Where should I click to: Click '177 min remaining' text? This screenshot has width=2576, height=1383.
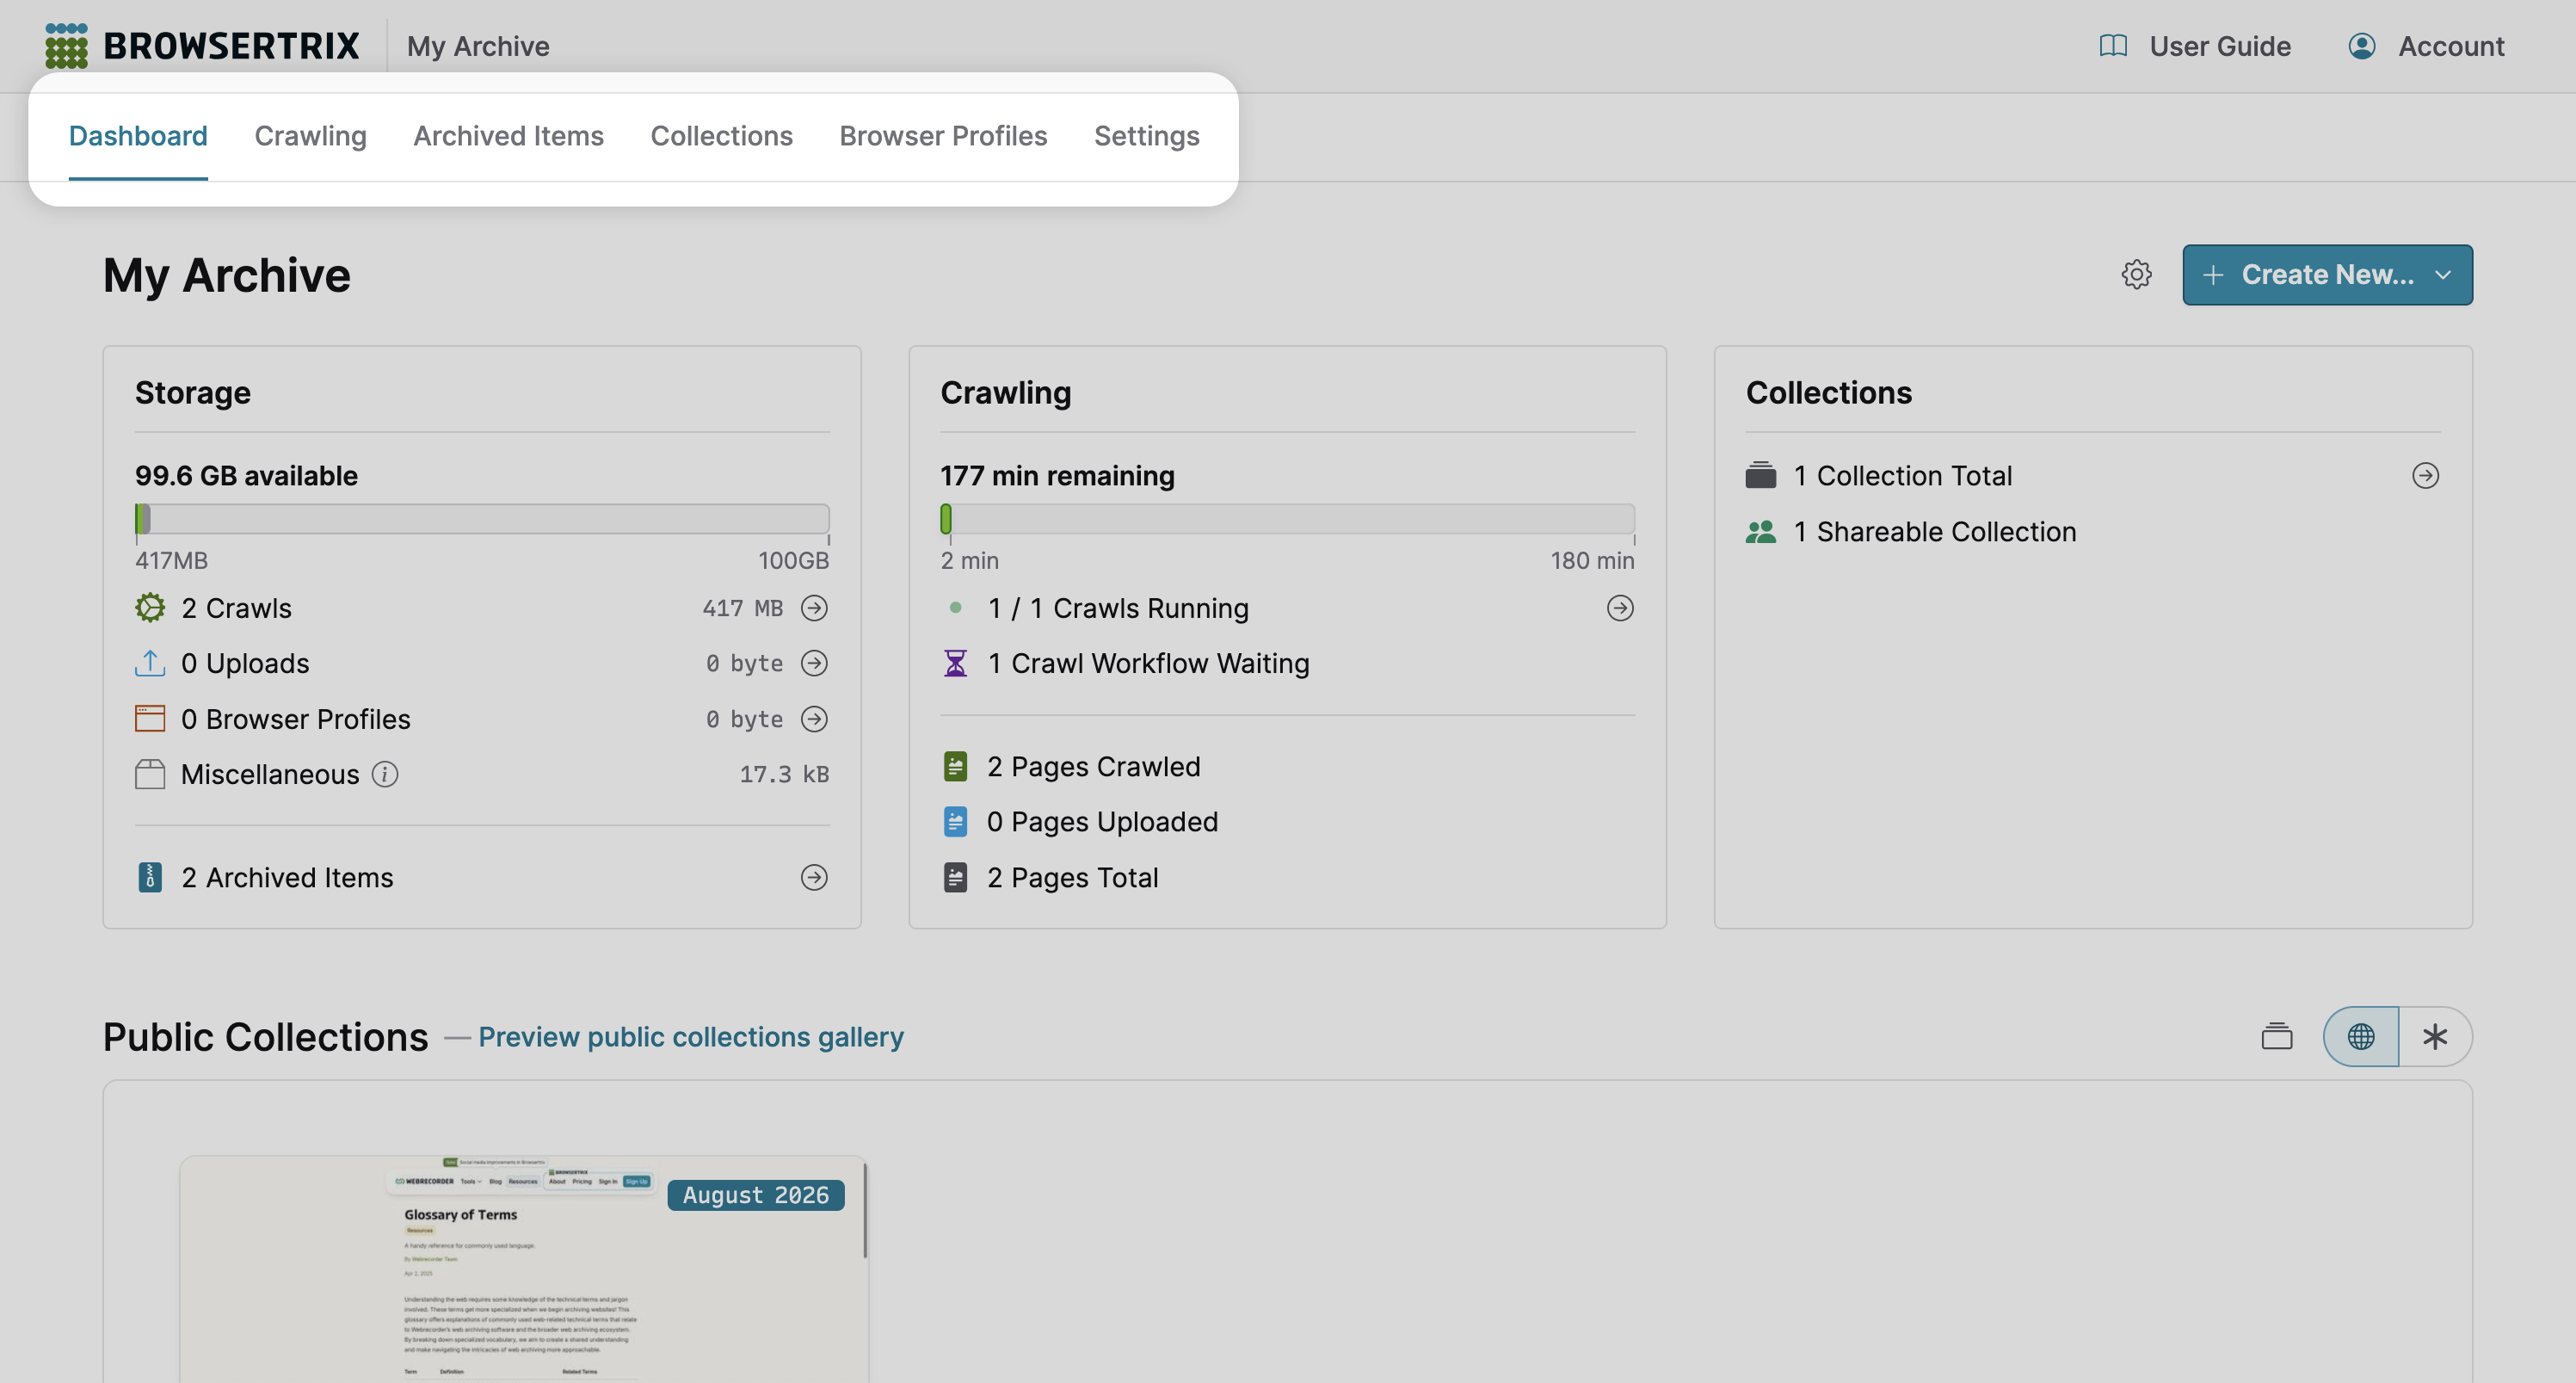[1057, 475]
